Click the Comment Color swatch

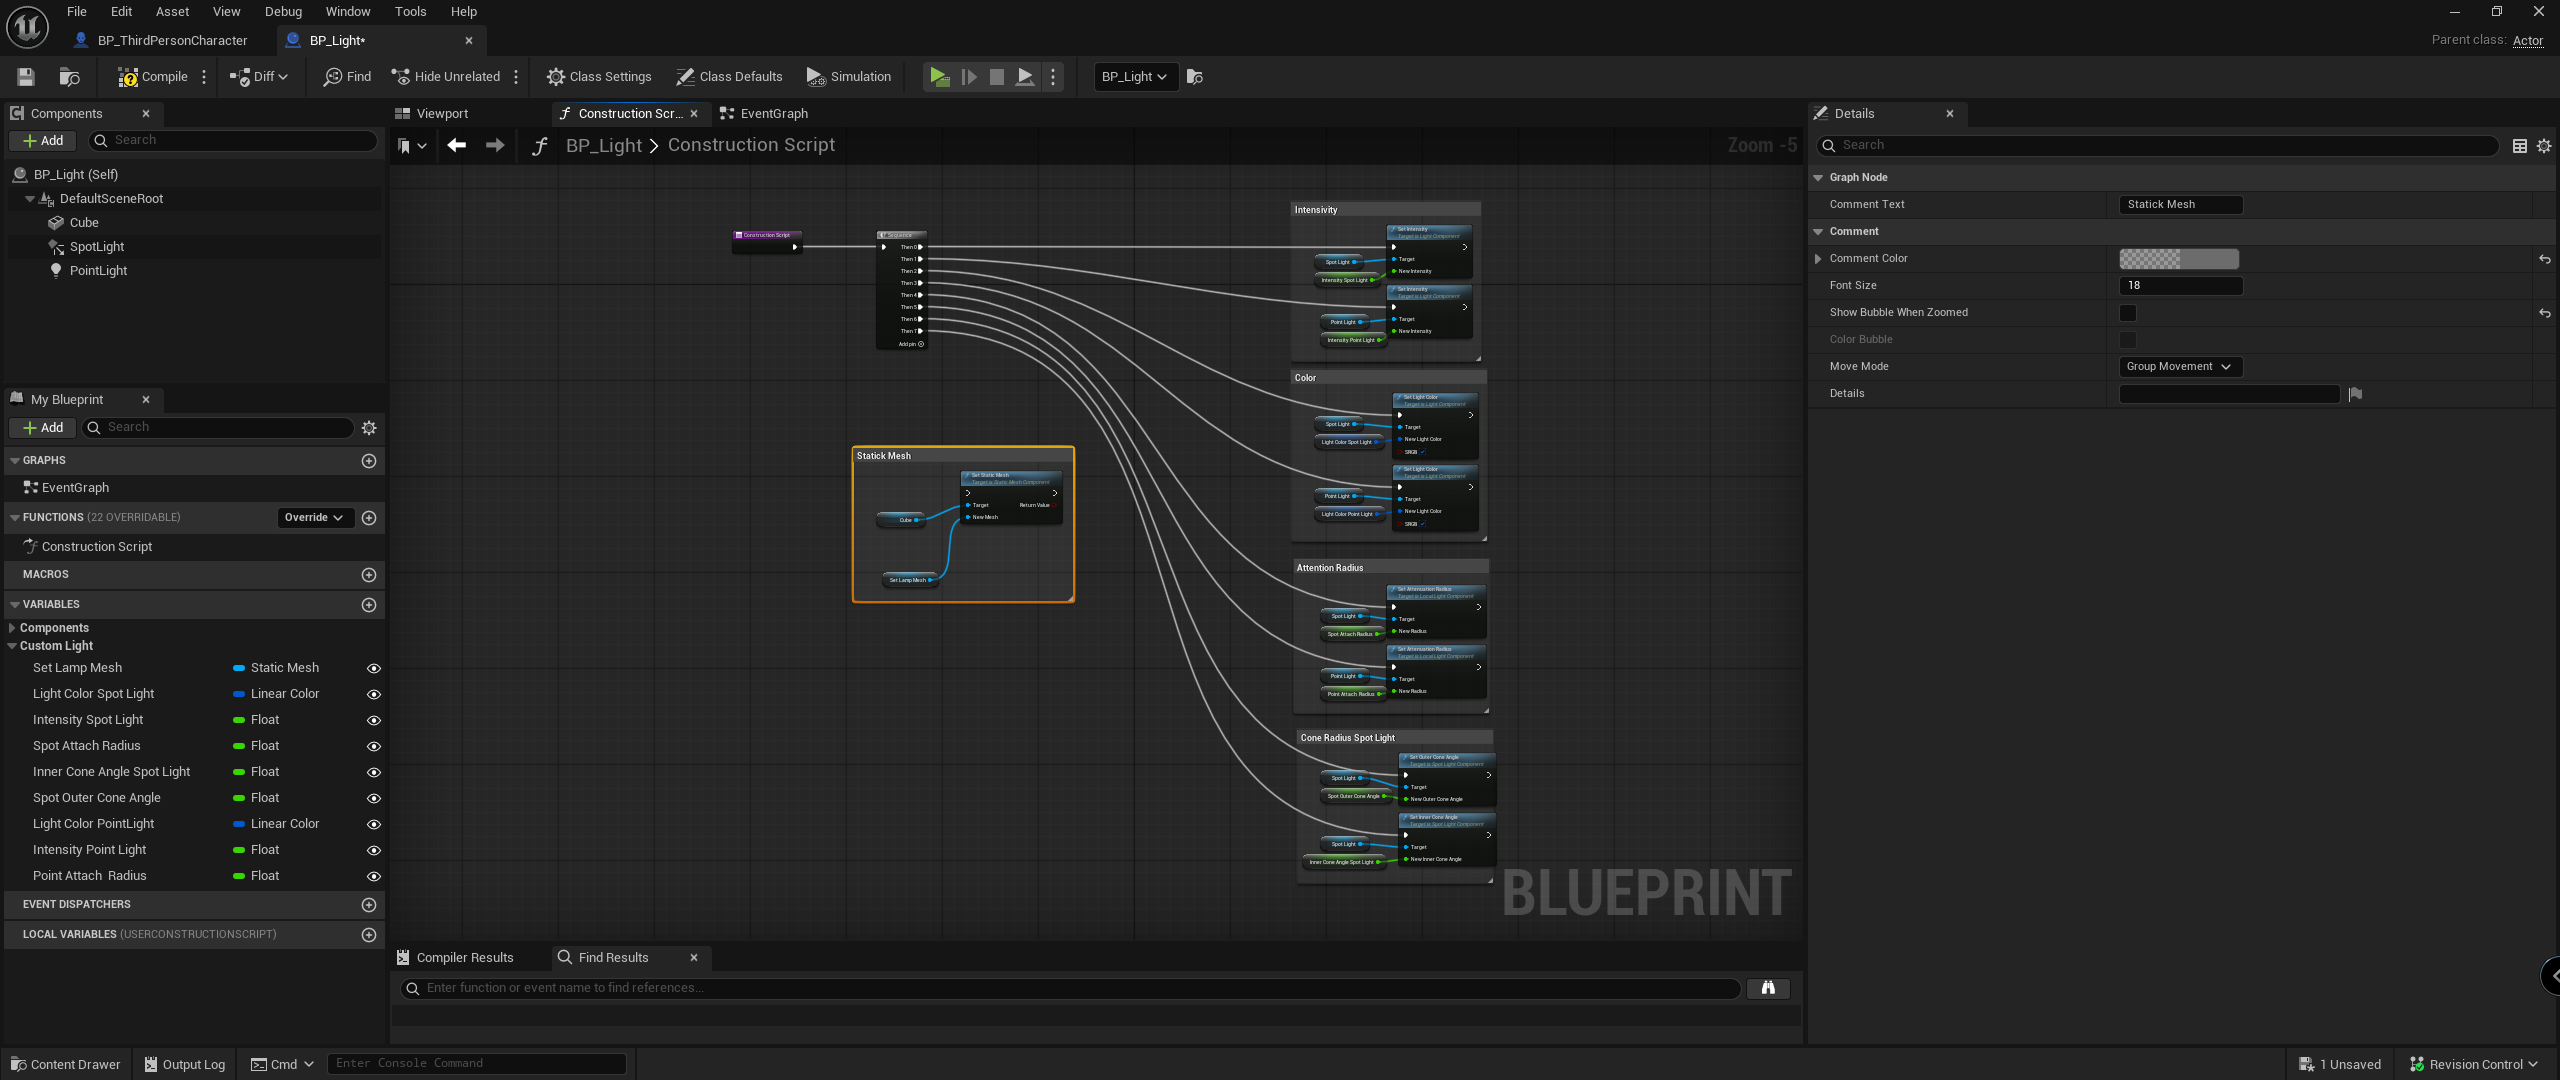pos(2178,259)
